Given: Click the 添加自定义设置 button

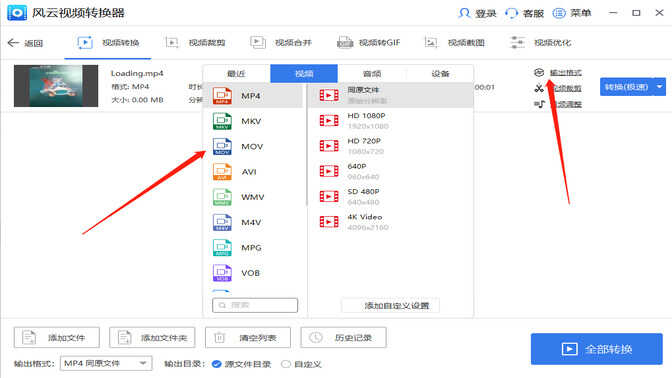Looking at the screenshot, I should [x=390, y=306].
